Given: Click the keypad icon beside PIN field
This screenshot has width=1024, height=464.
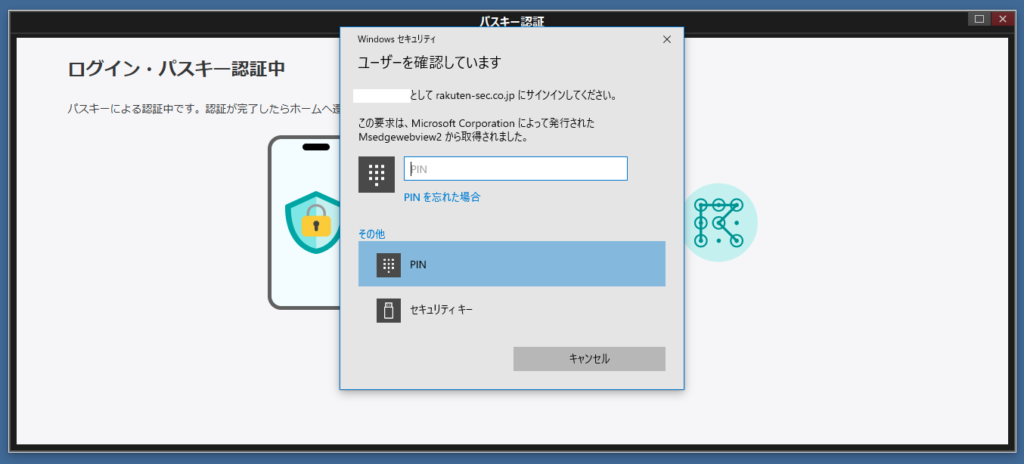Looking at the screenshot, I should pyautogui.click(x=376, y=174).
